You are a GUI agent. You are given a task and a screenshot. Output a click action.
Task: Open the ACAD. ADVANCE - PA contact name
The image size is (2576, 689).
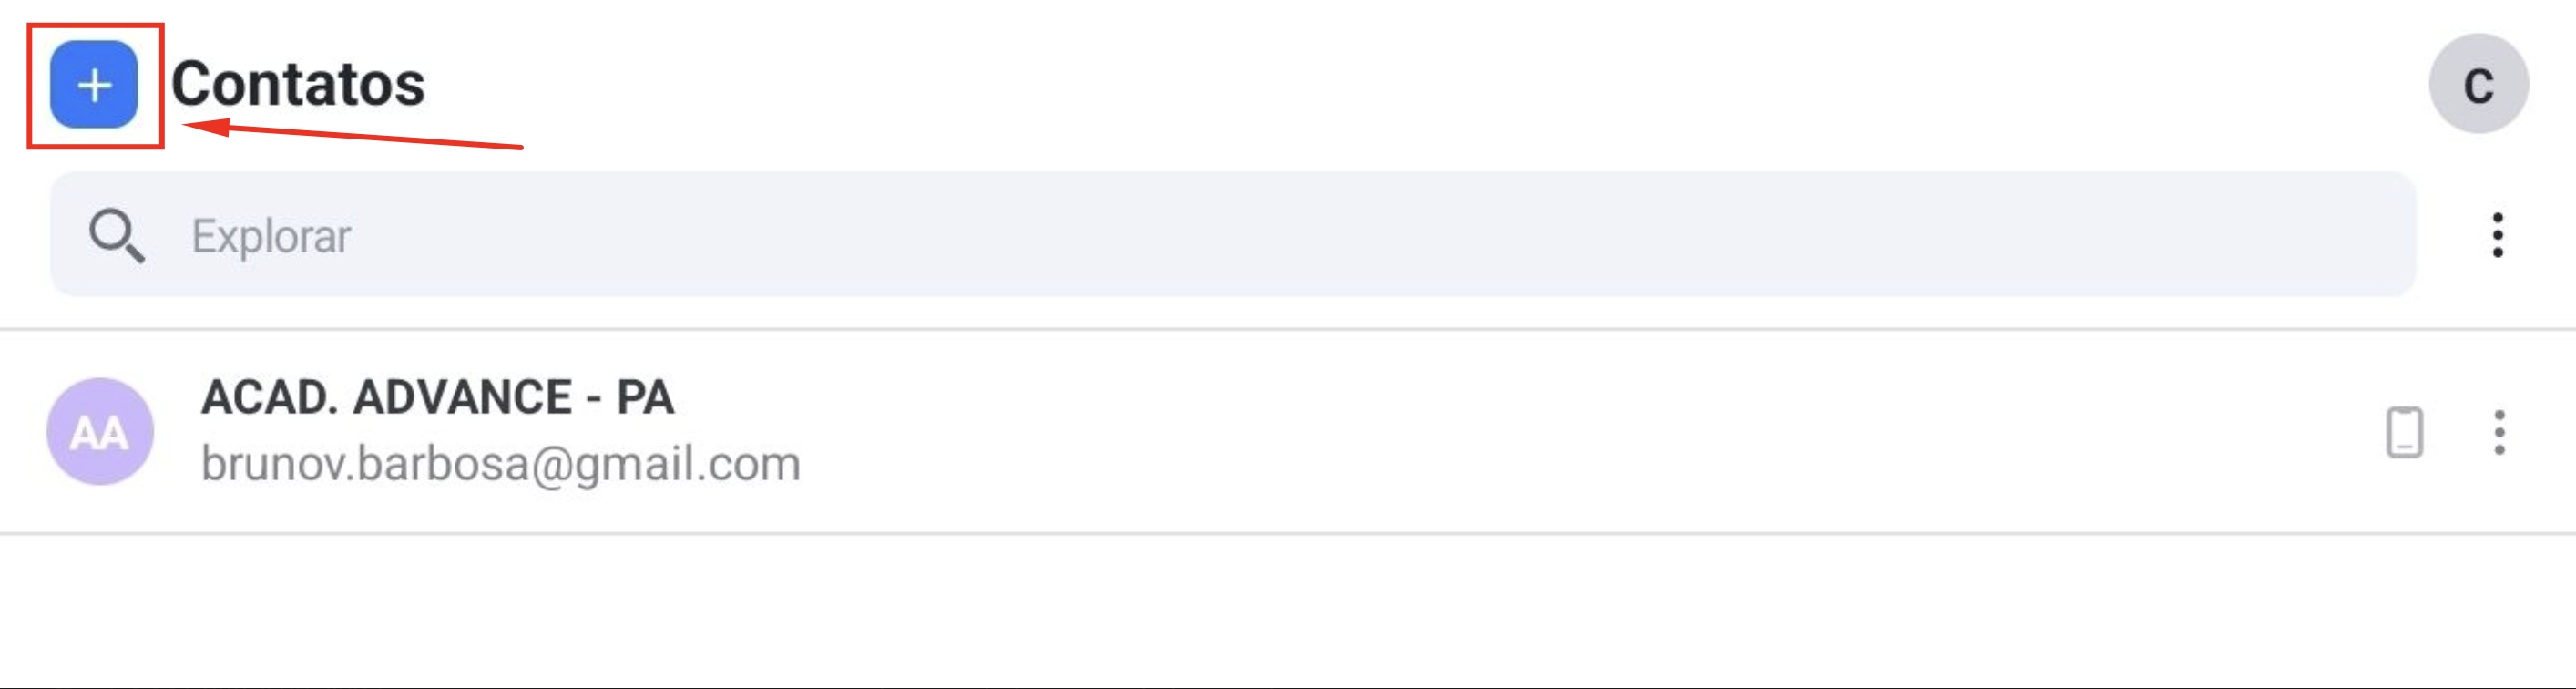pos(437,397)
